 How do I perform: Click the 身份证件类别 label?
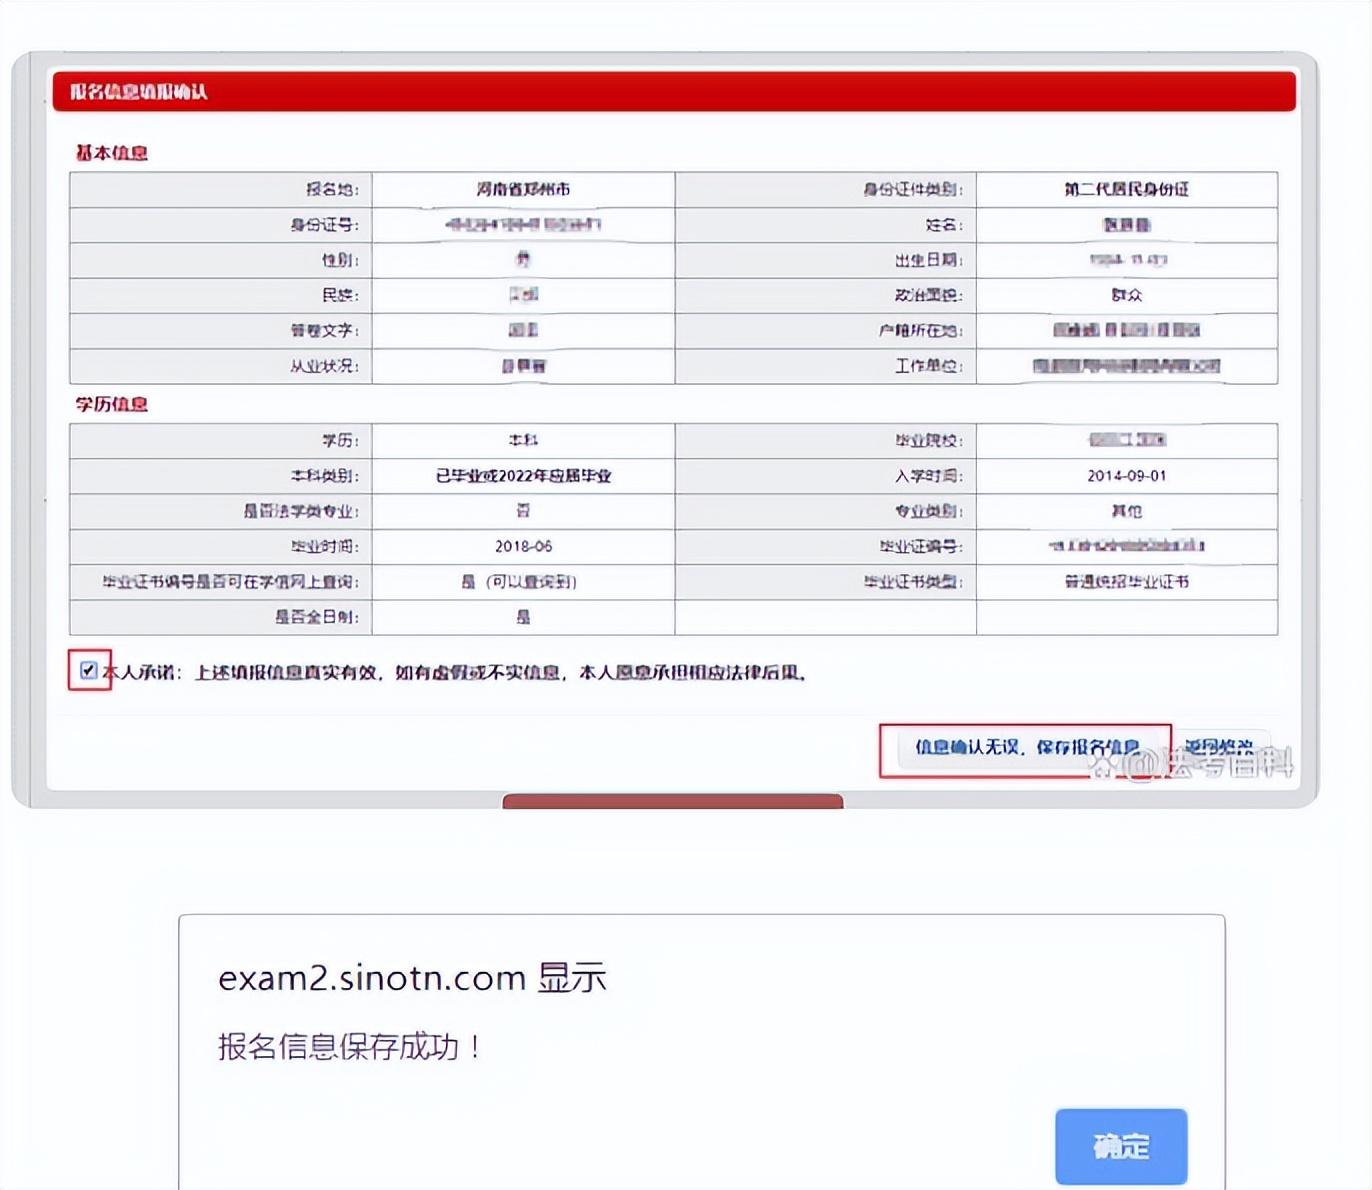click(913, 189)
